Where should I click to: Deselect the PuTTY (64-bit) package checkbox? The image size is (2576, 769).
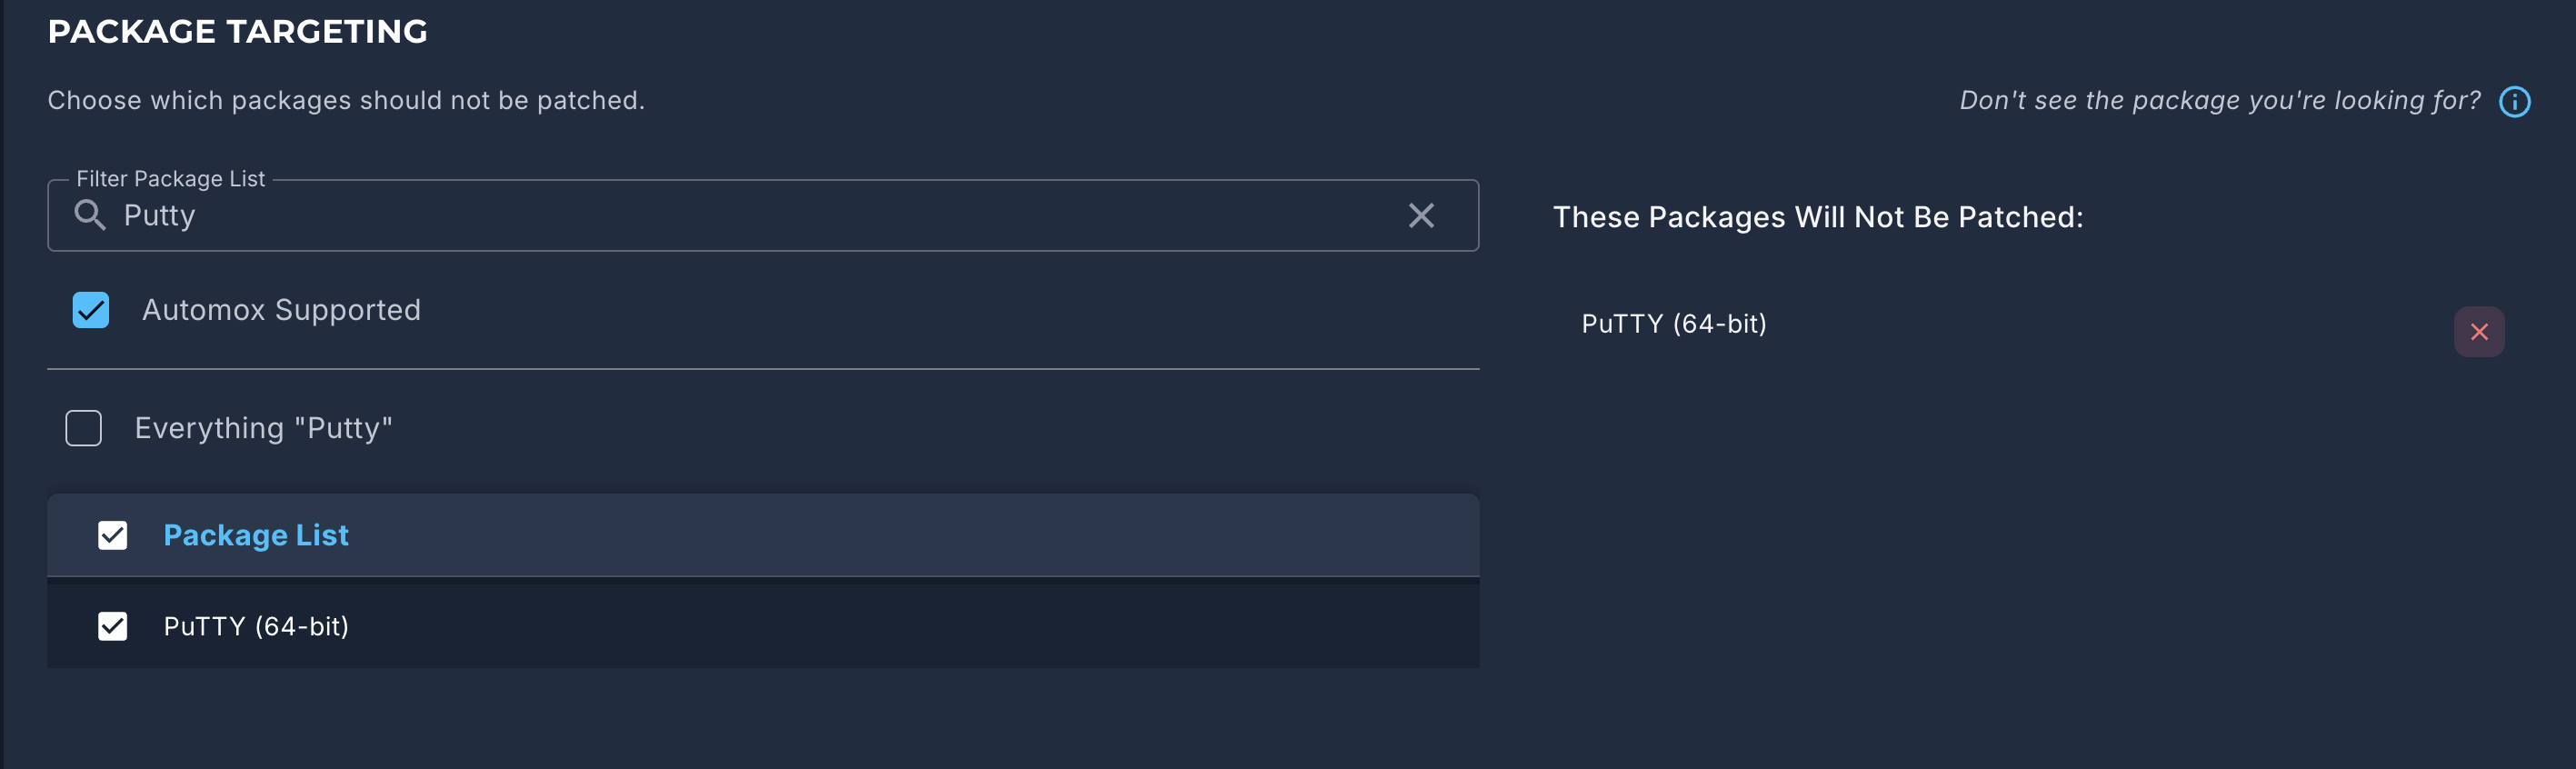(113, 626)
